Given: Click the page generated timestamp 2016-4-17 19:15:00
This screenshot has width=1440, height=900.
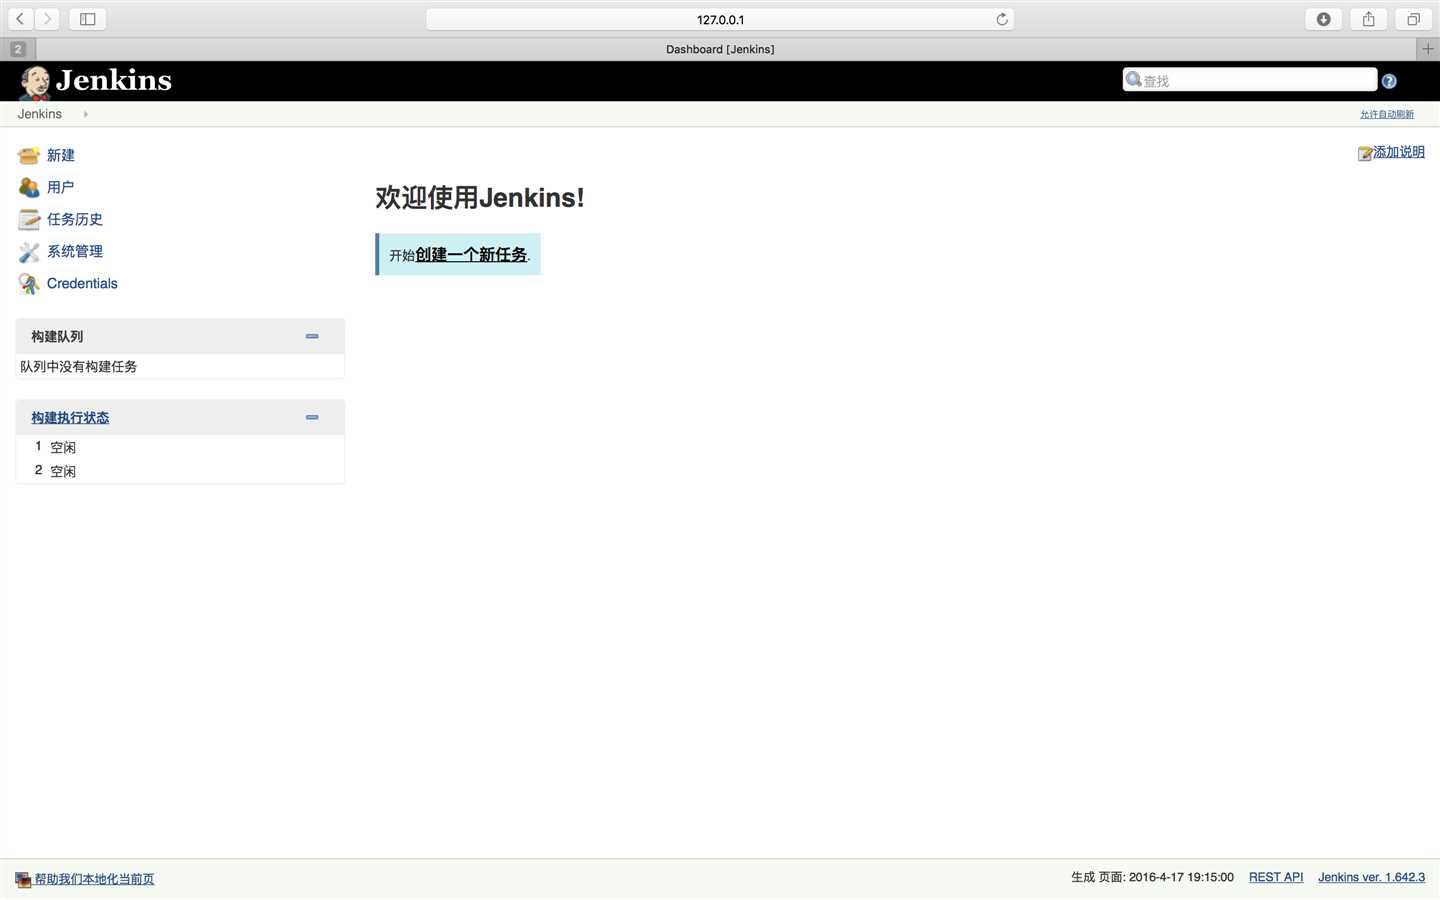Looking at the screenshot, I should [x=1181, y=878].
